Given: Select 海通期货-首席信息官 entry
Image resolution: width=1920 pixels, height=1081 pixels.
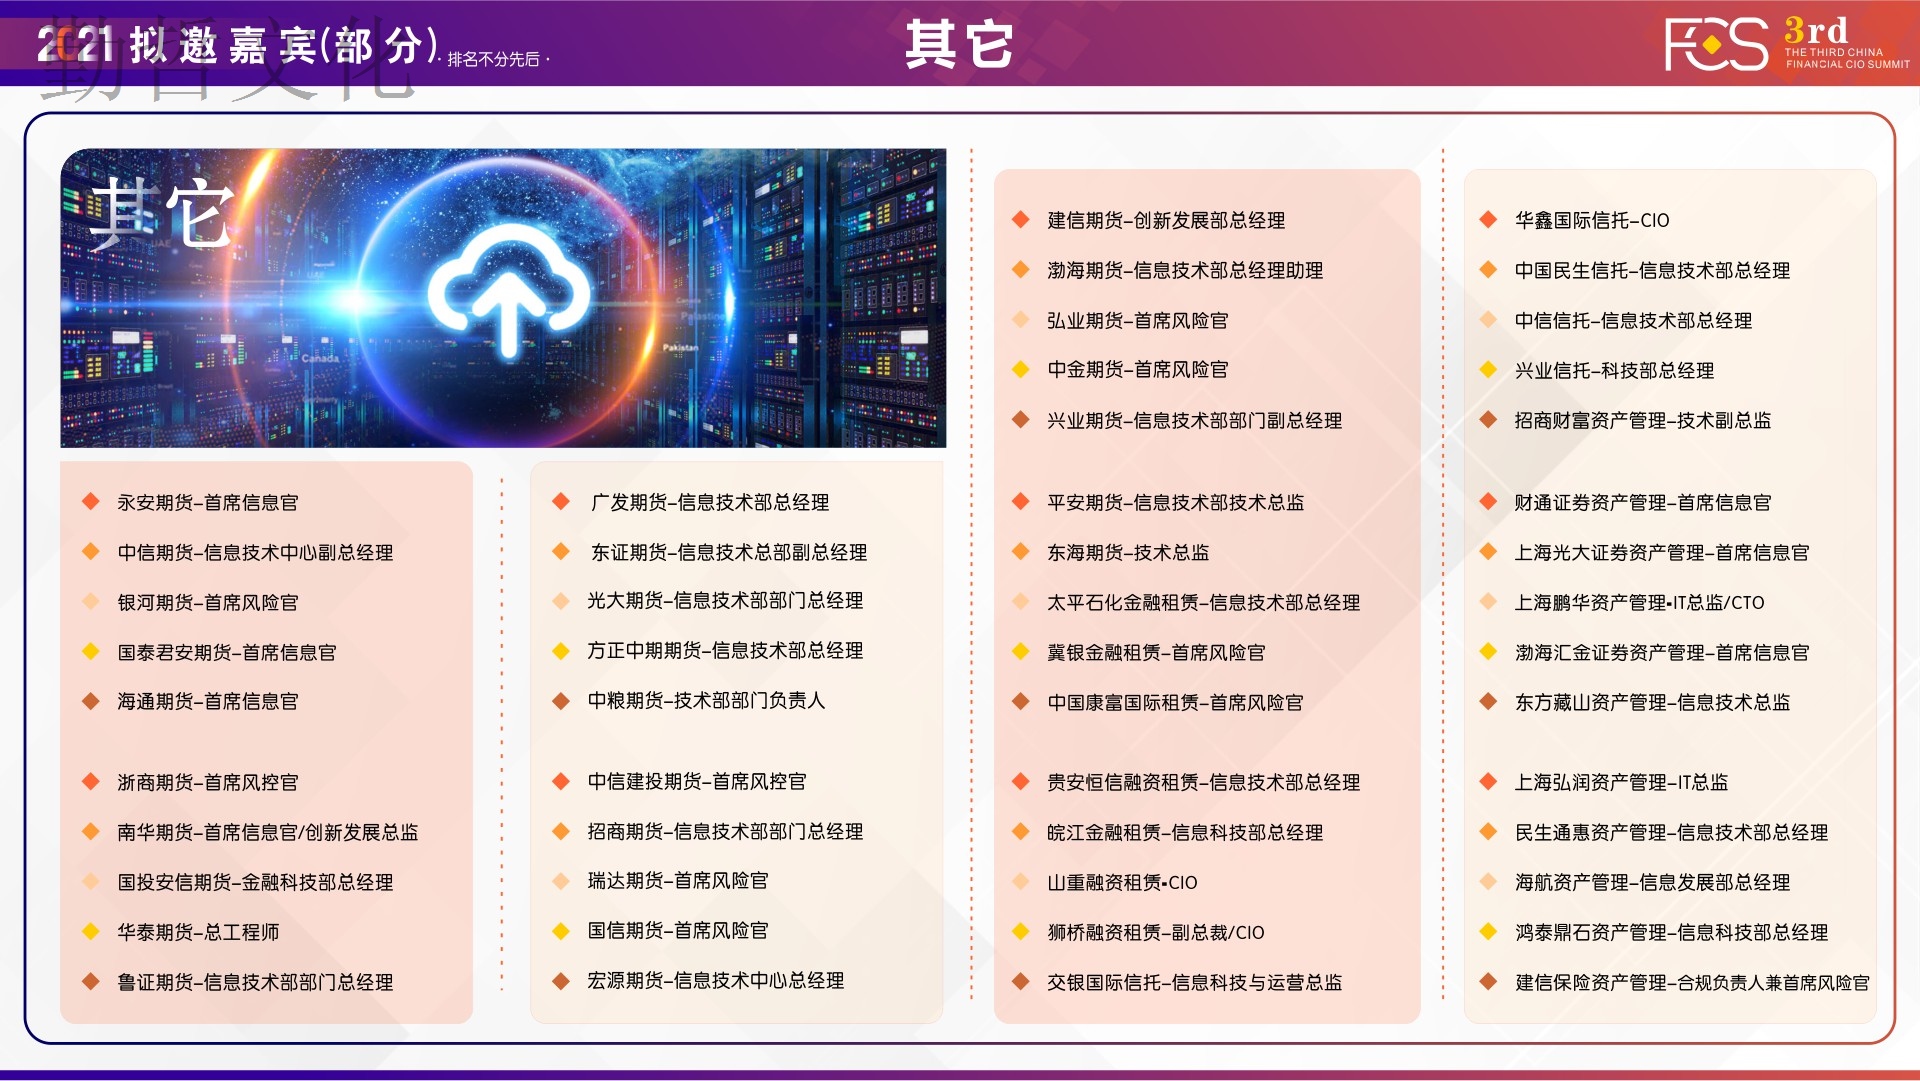Looking at the screenshot, I should pyautogui.click(x=208, y=701).
